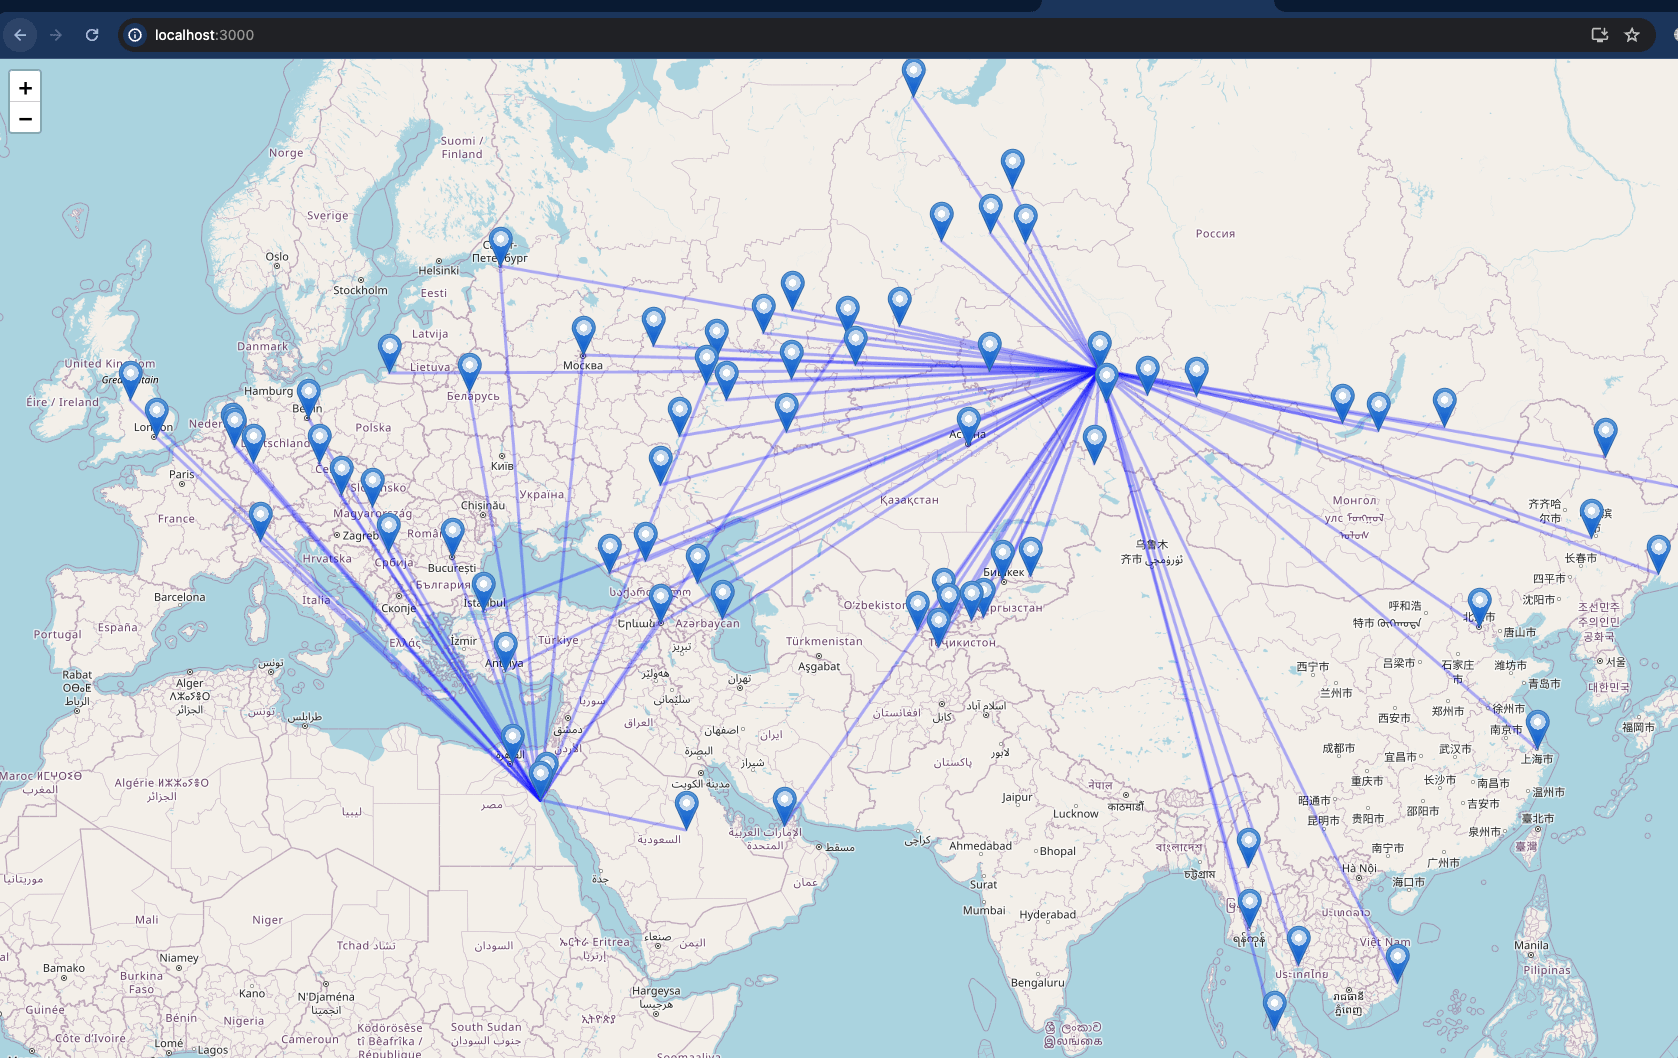Select the marker at Astana
The image size is (1678, 1058).
coord(968,425)
